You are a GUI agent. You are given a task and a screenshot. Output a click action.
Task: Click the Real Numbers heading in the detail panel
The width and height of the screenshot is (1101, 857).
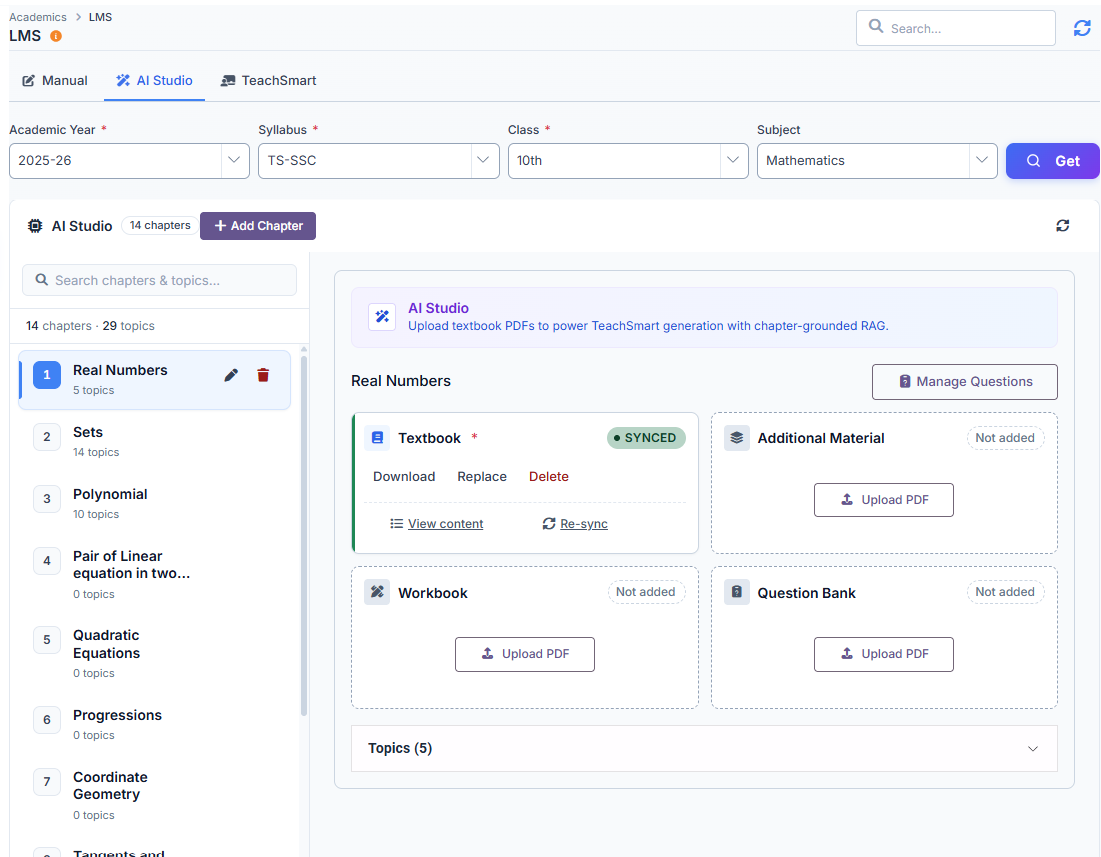point(401,381)
